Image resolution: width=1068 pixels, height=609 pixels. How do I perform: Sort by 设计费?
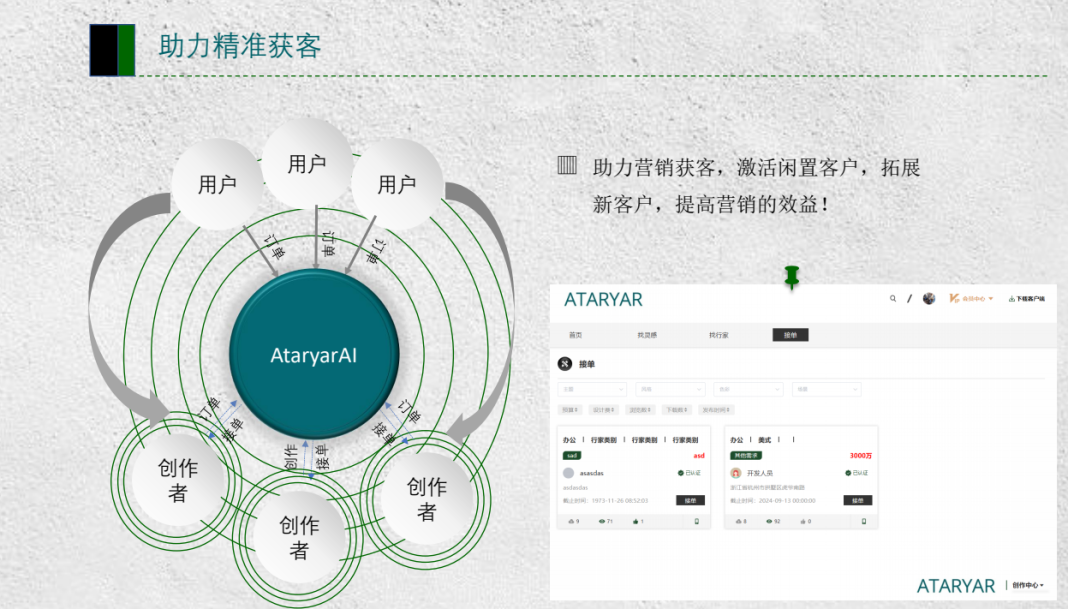[x=603, y=410]
